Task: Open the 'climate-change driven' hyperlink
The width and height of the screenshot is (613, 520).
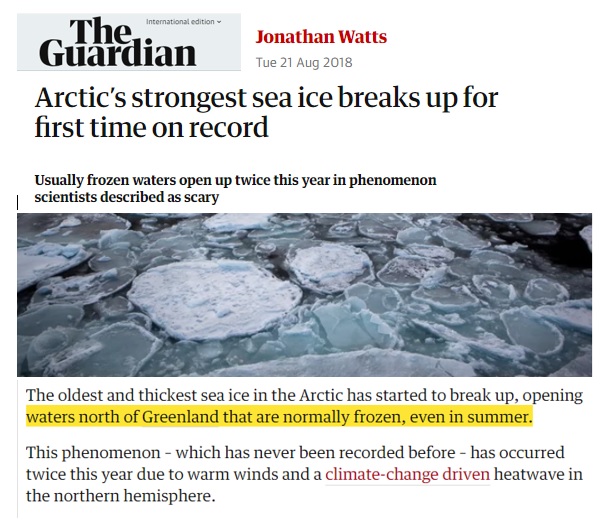Action: click(407, 474)
